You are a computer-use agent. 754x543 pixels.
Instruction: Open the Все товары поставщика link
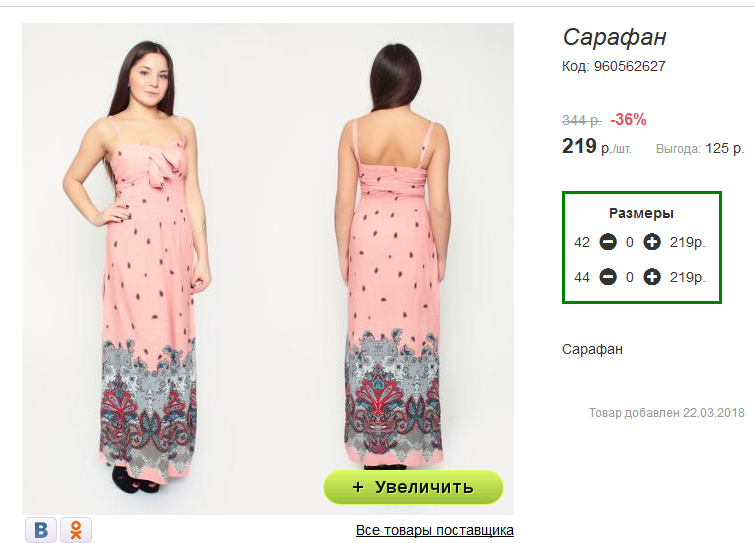434,530
